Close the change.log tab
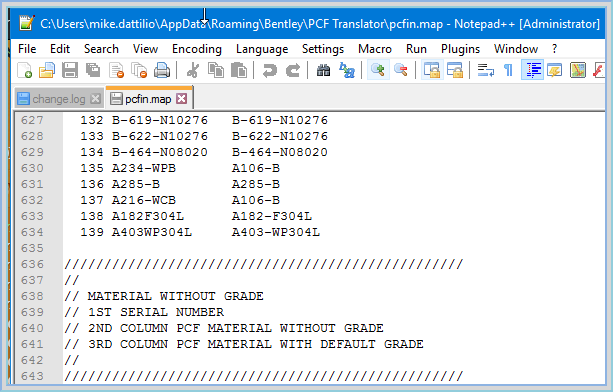 pos(95,99)
